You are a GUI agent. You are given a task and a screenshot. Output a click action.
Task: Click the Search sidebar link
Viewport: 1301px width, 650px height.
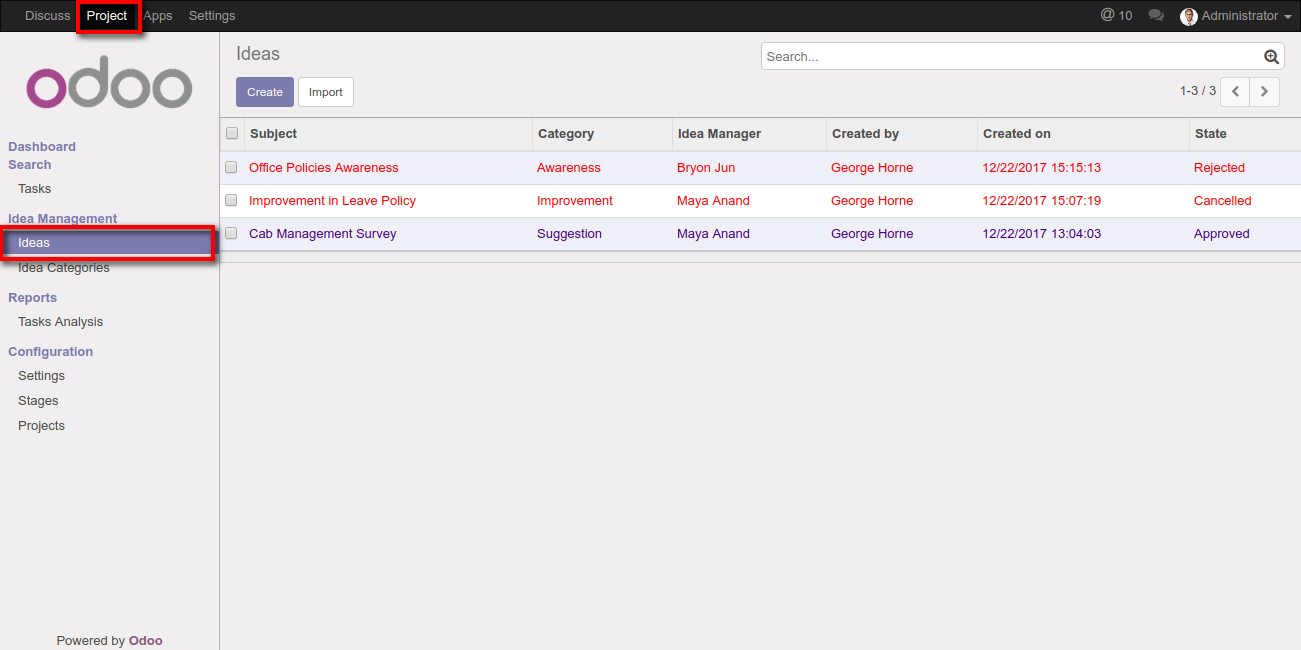click(x=30, y=165)
